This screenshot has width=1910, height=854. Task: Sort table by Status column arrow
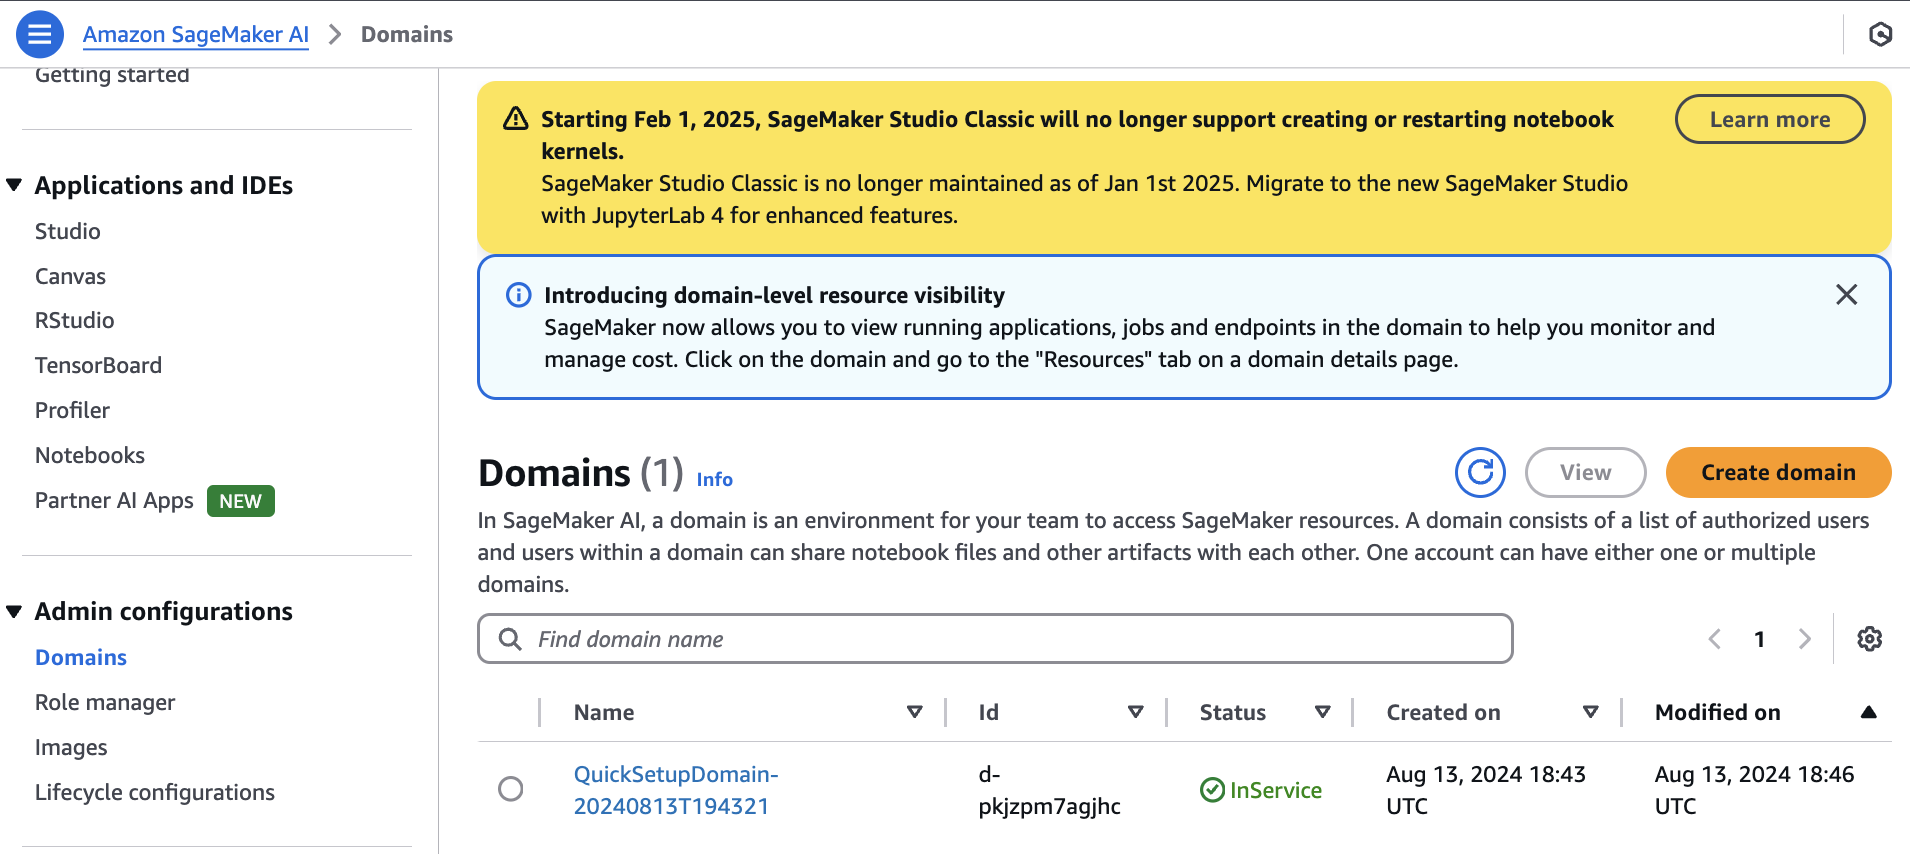pos(1322,712)
